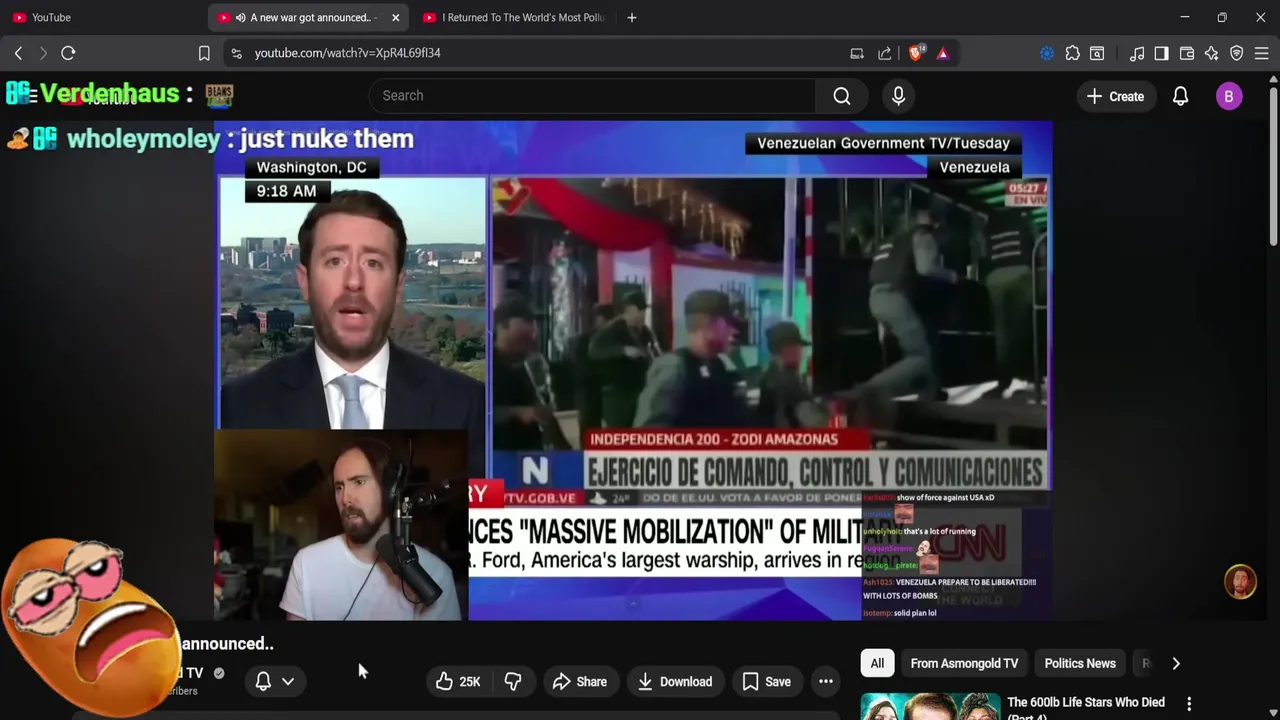
Task: Click the Asmongold webcam overlay in the video
Action: point(341,526)
